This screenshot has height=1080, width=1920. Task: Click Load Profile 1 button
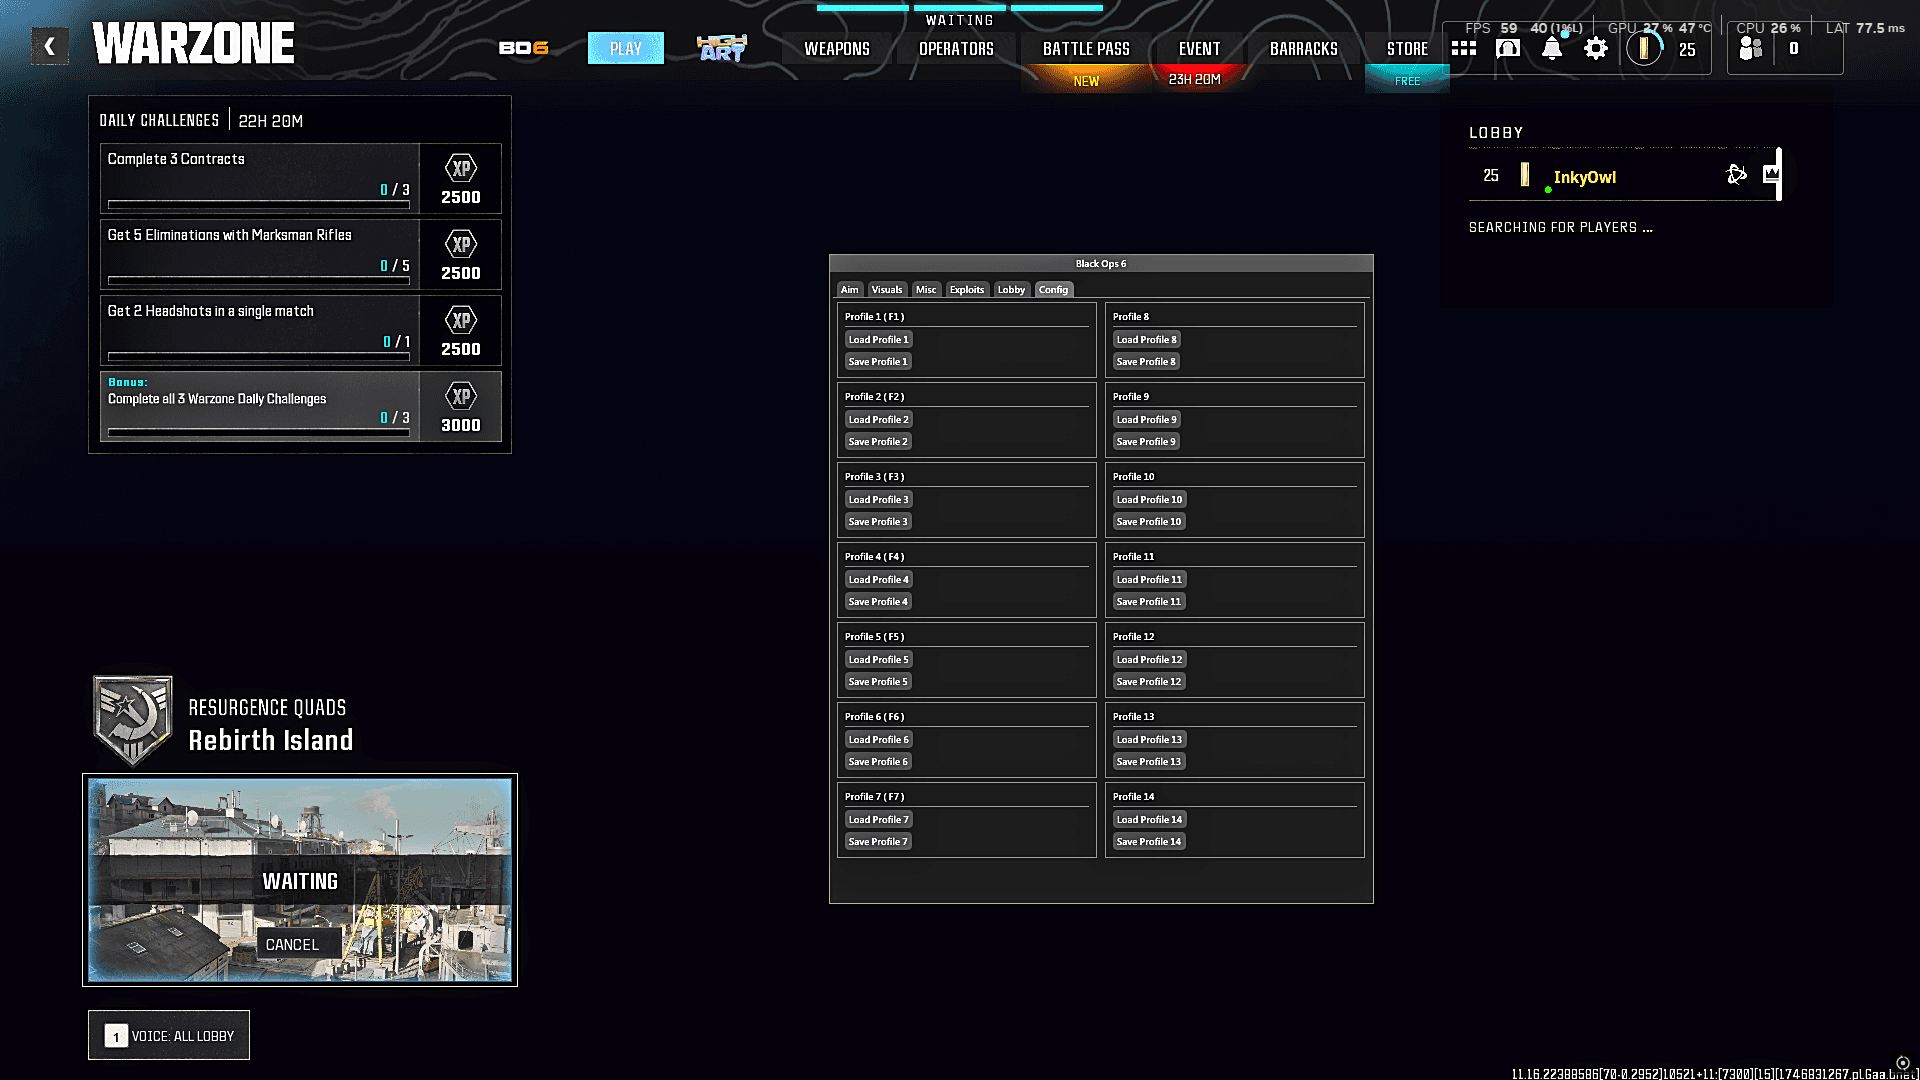(x=879, y=340)
